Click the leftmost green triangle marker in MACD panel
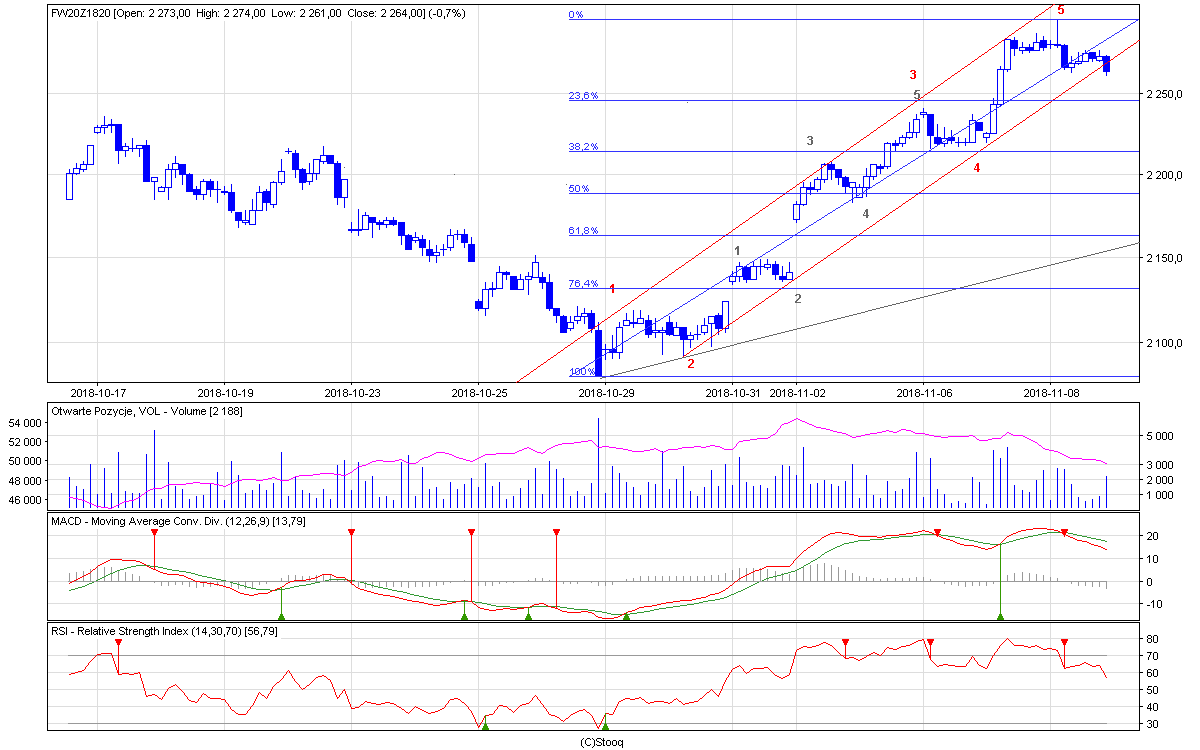 pos(281,617)
